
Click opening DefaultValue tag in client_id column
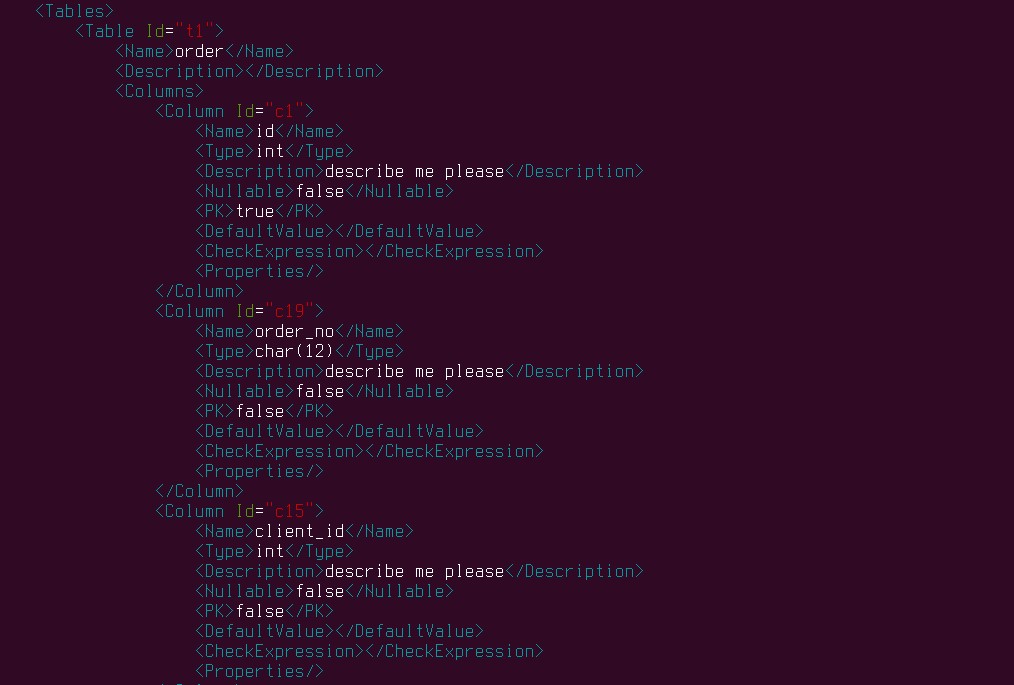click(x=264, y=631)
